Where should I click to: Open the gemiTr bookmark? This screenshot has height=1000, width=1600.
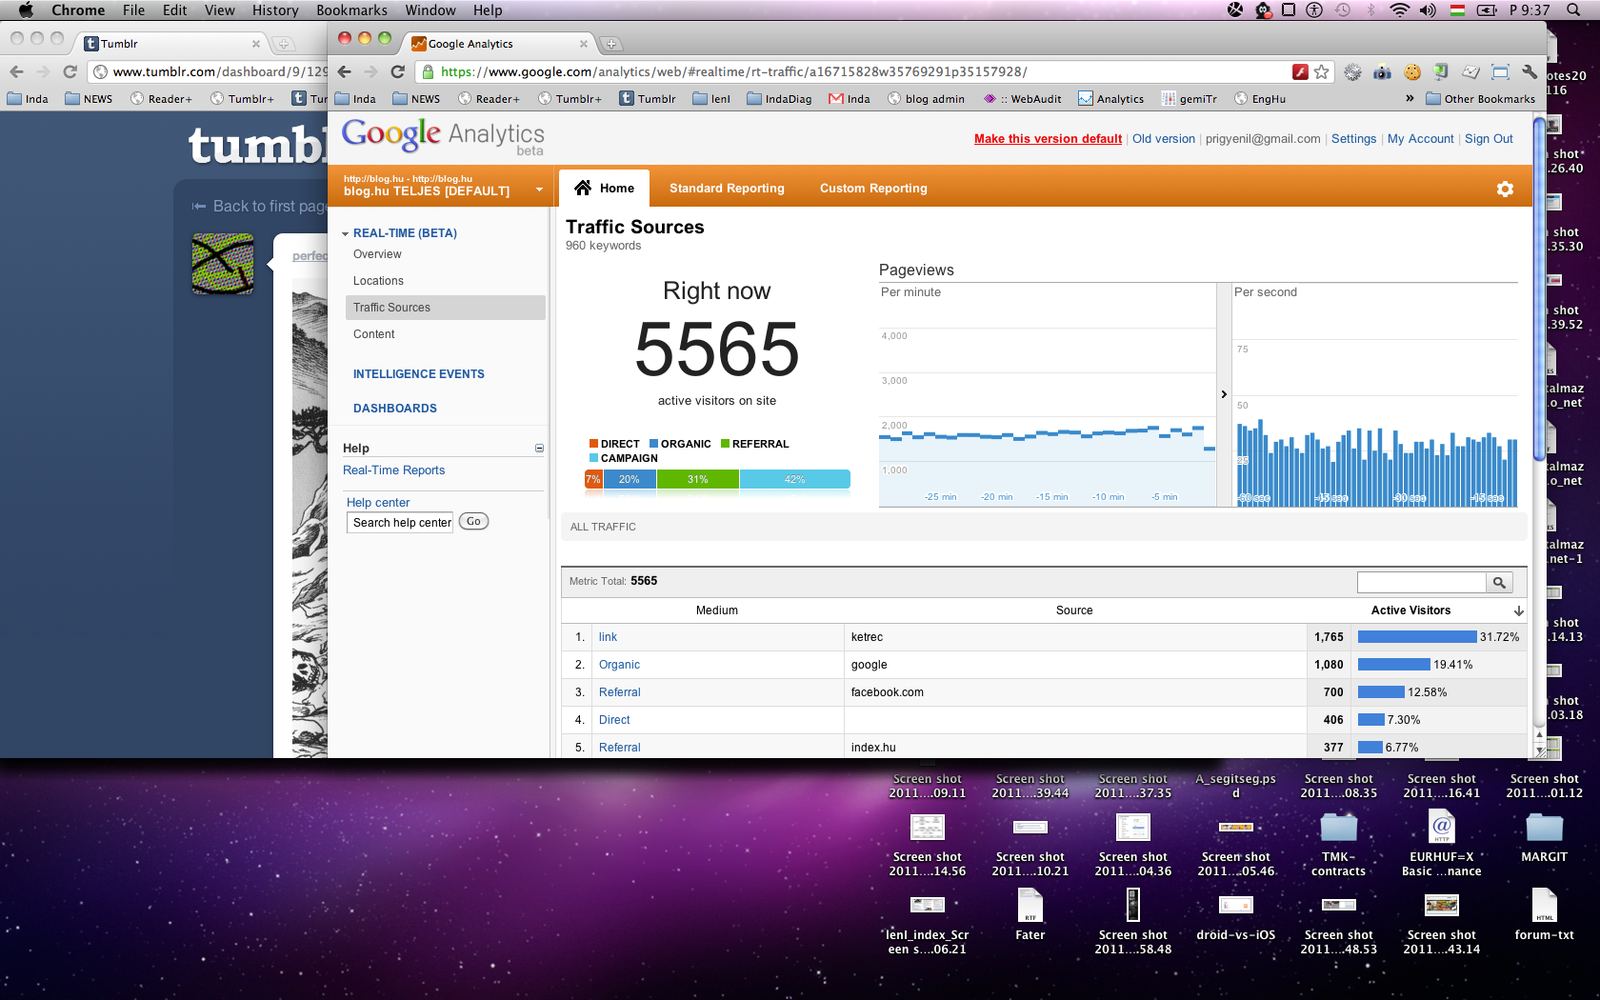(x=1189, y=99)
